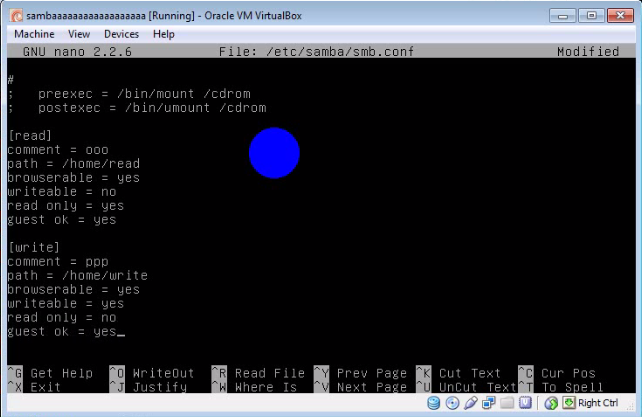
Task: Click the ^O WriteOut shortcut
Action: click(x=152, y=373)
